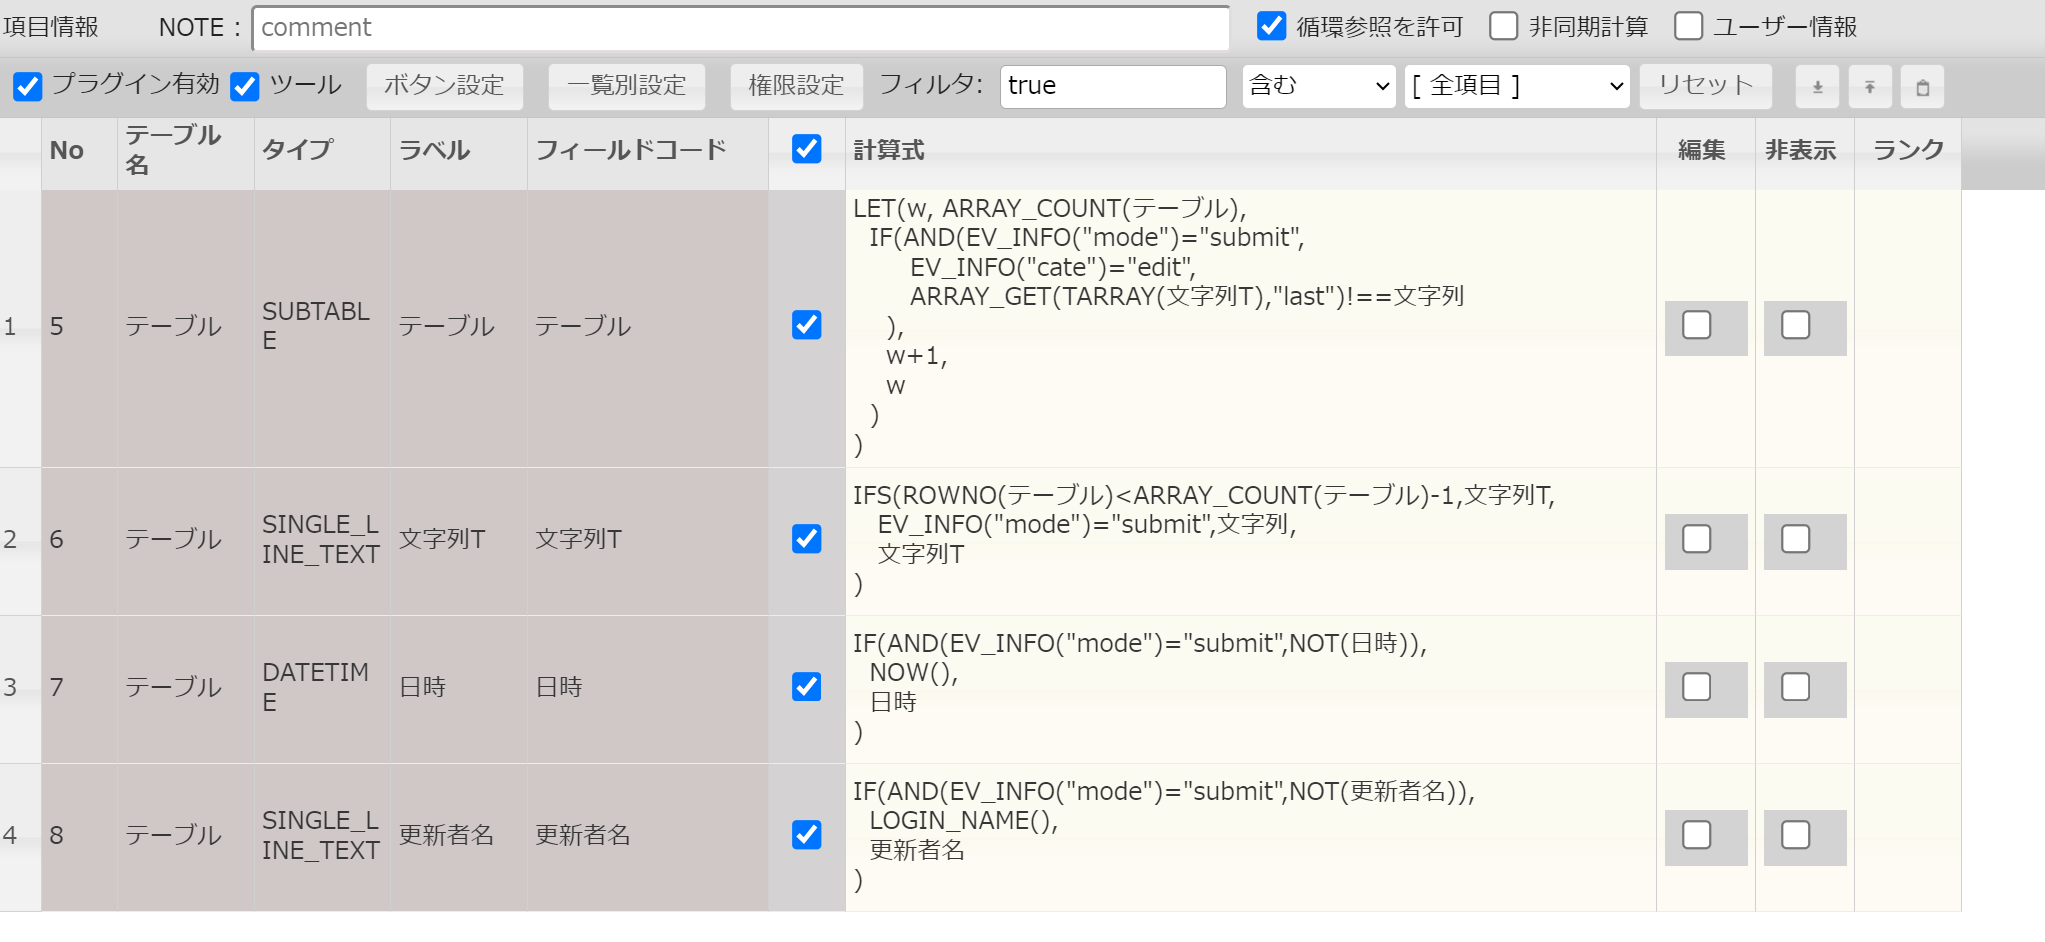Click the リセット button
The width and height of the screenshot is (2045, 942).
(1706, 86)
